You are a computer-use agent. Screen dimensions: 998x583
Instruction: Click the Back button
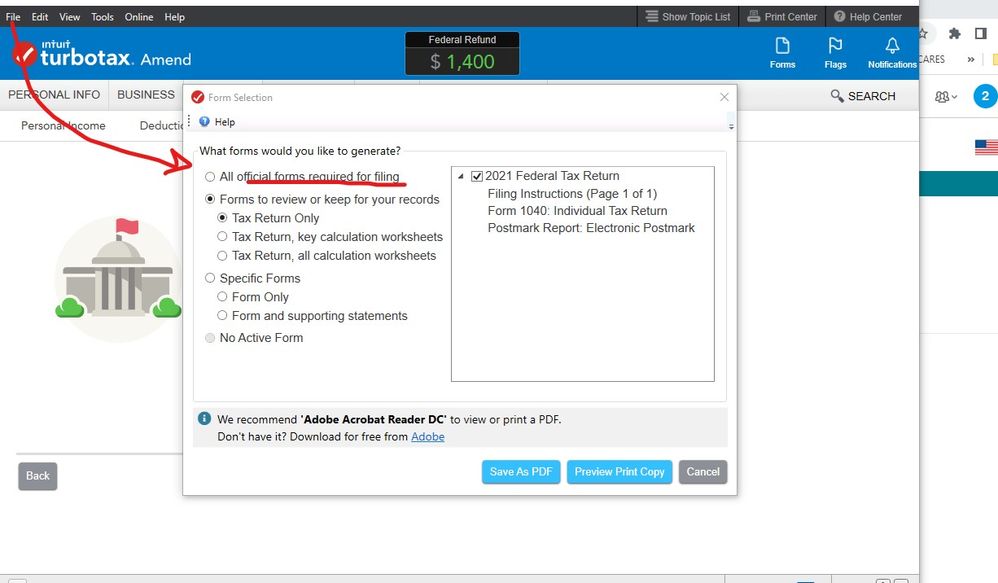pyautogui.click(x=38, y=476)
